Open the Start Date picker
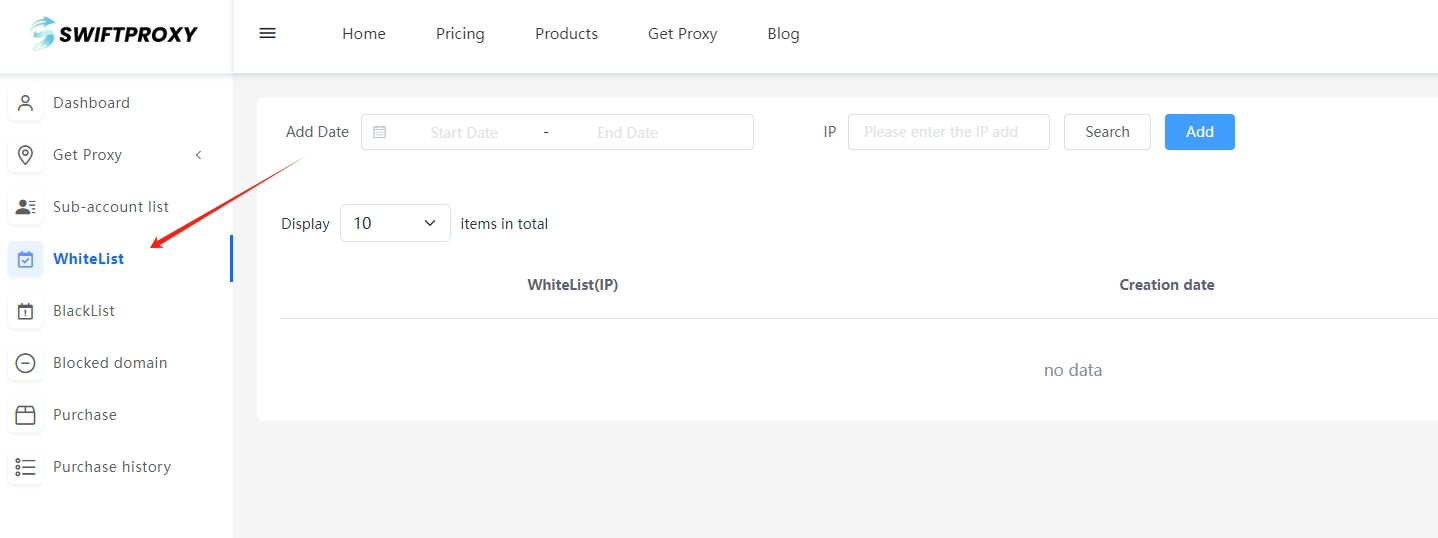The height and width of the screenshot is (538, 1438). (x=464, y=132)
